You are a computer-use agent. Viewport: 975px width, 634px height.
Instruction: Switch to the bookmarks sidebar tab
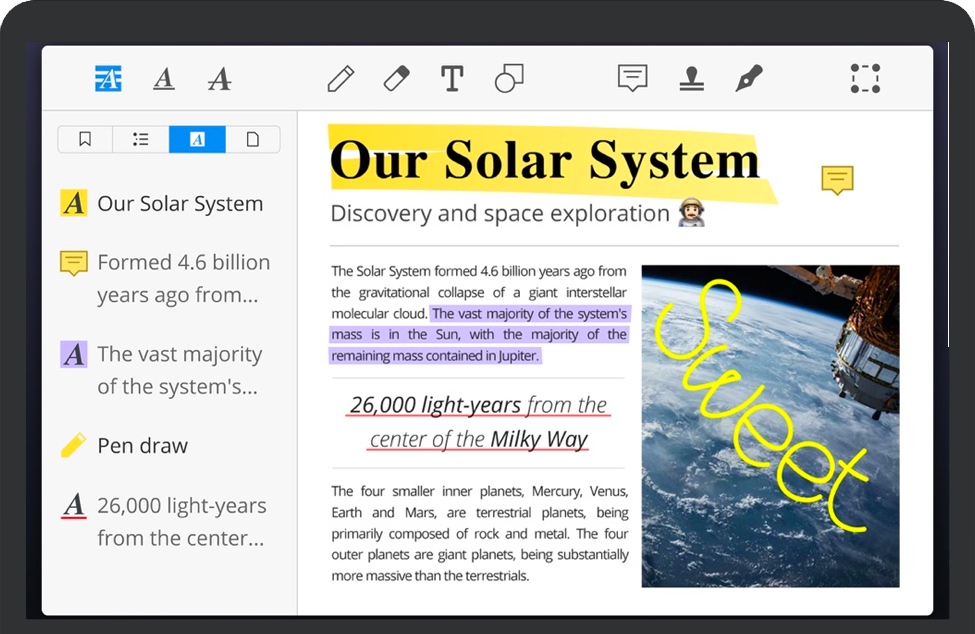[x=85, y=139]
